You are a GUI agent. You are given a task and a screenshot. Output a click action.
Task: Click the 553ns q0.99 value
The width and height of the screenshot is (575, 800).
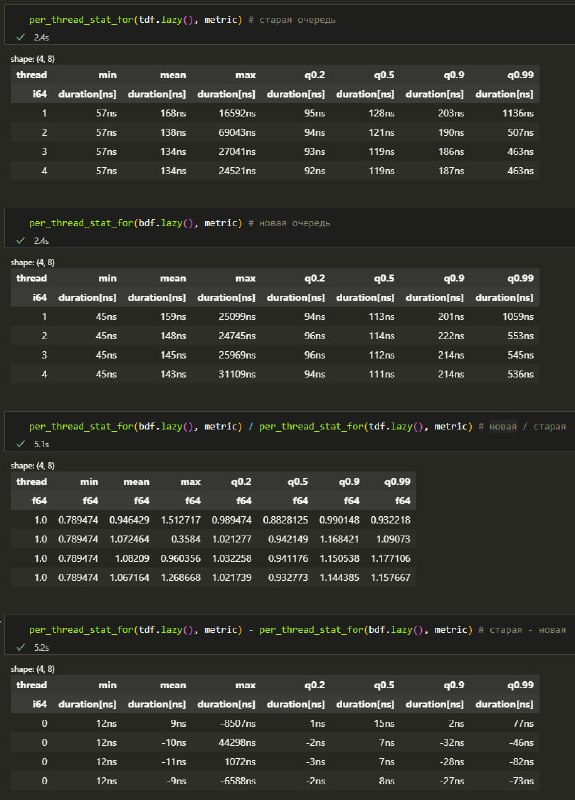coord(520,336)
